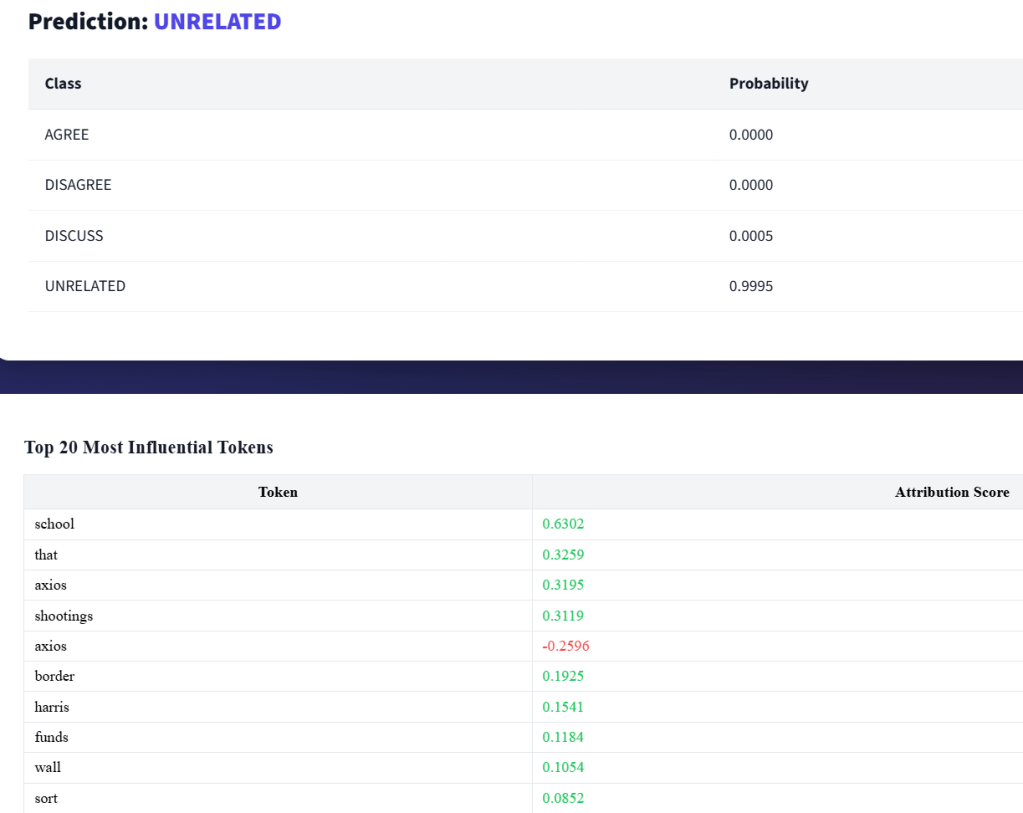Click the 0.0005 probability value

tap(751, 236)
